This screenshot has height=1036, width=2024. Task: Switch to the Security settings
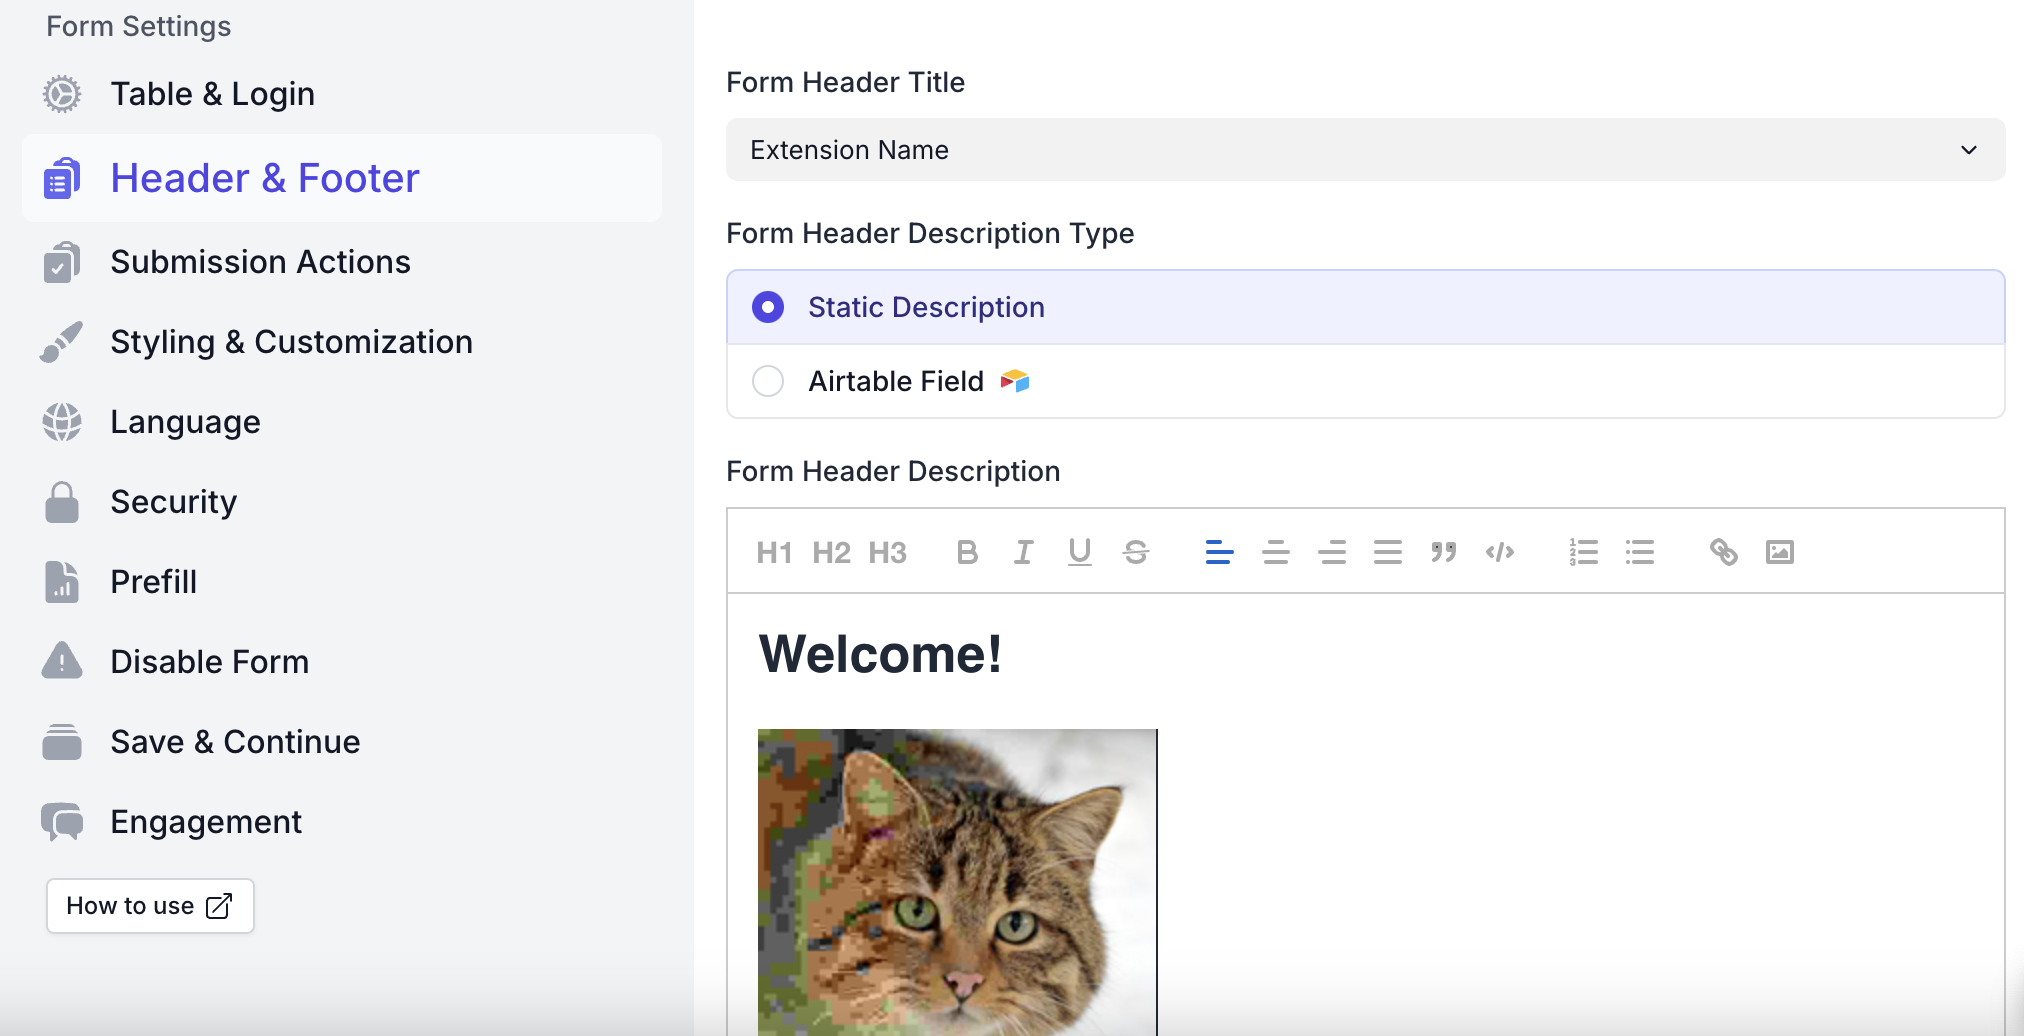tap(173, 502)
